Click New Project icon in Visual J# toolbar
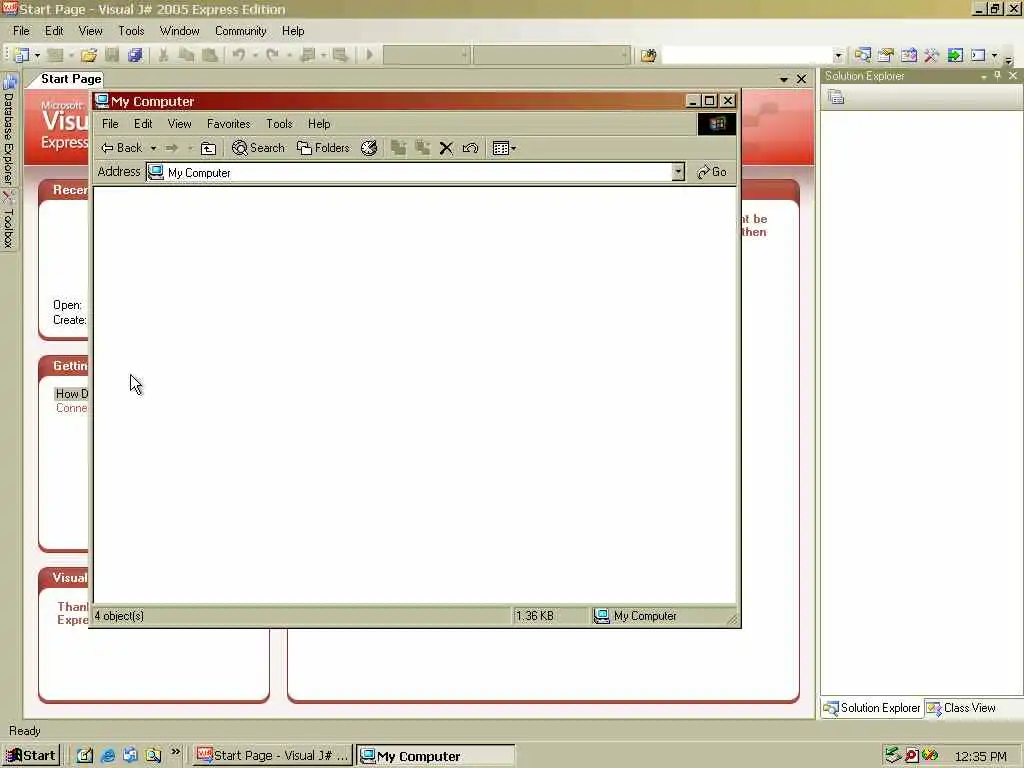 pos(22,56)
